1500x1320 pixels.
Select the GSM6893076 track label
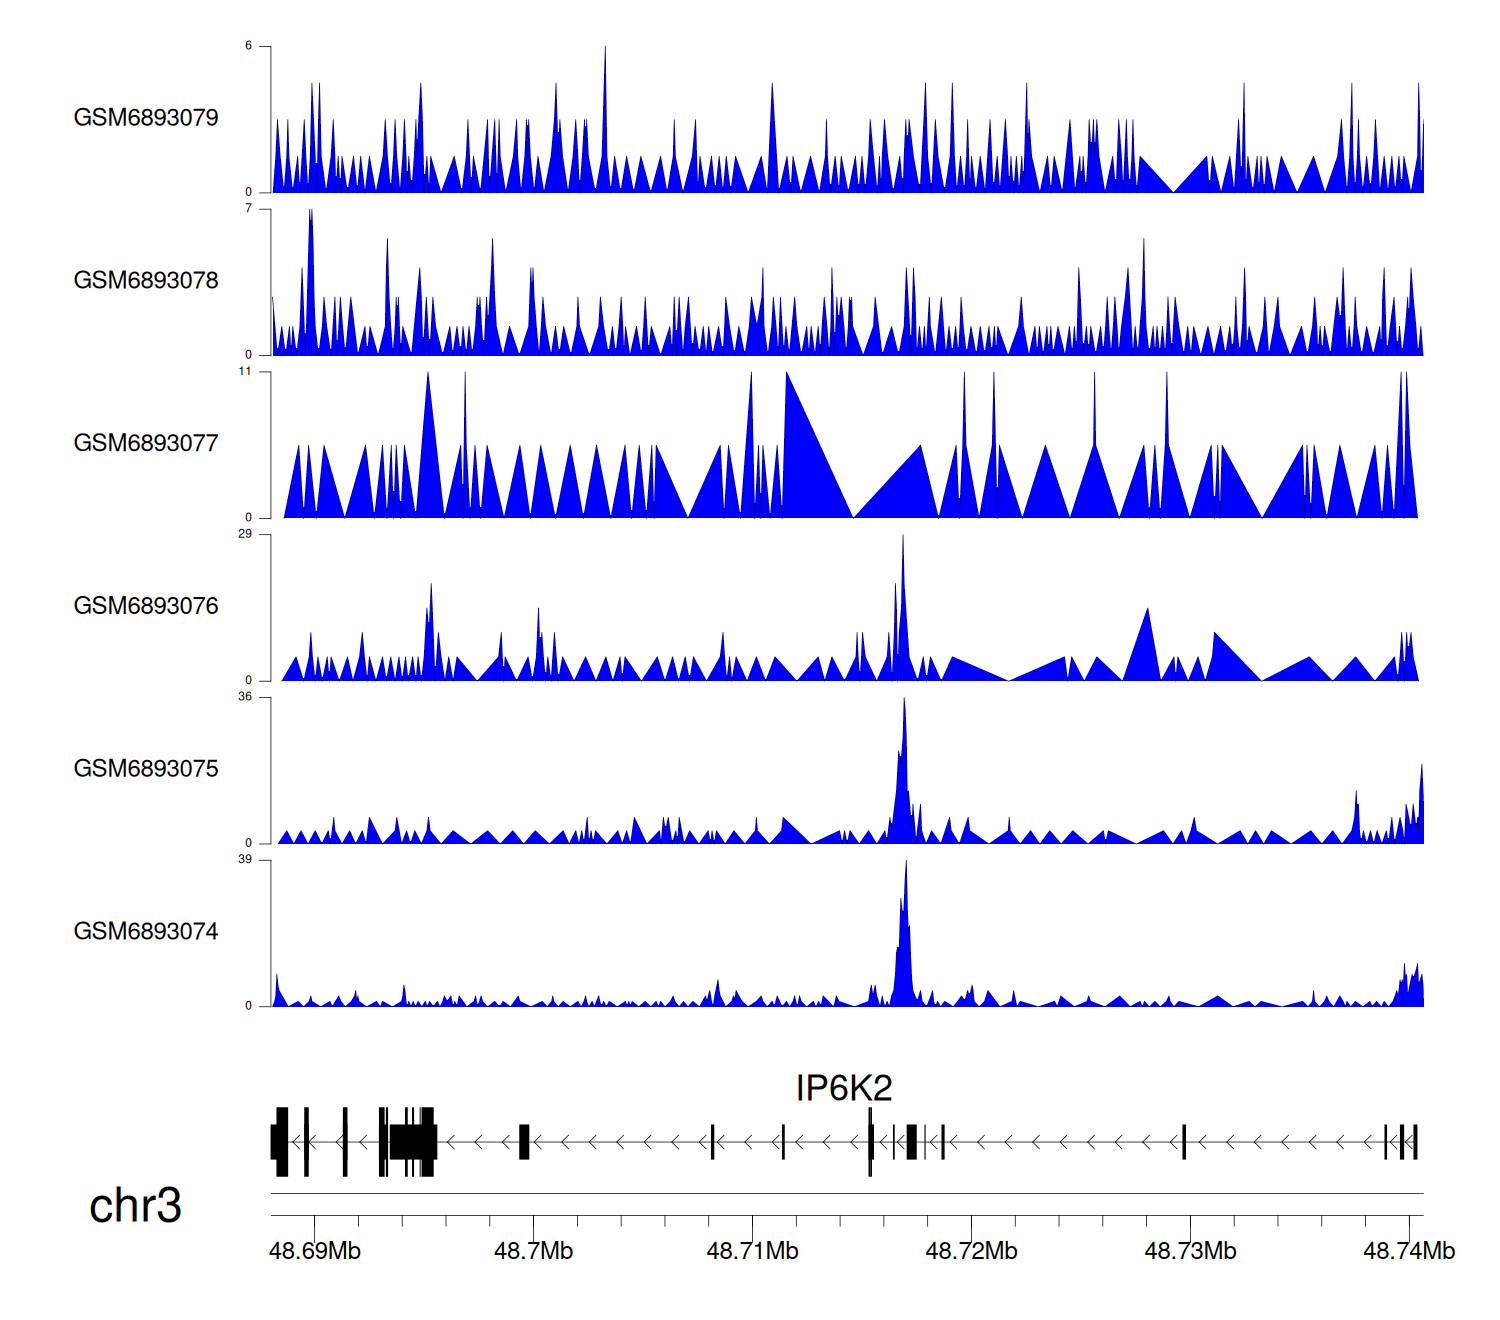[146, 606]
